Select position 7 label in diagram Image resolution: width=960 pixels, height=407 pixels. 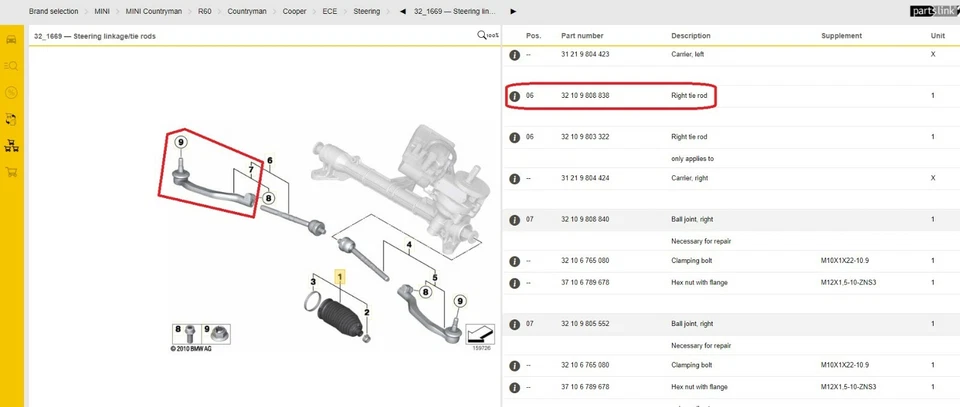[251, 169]
